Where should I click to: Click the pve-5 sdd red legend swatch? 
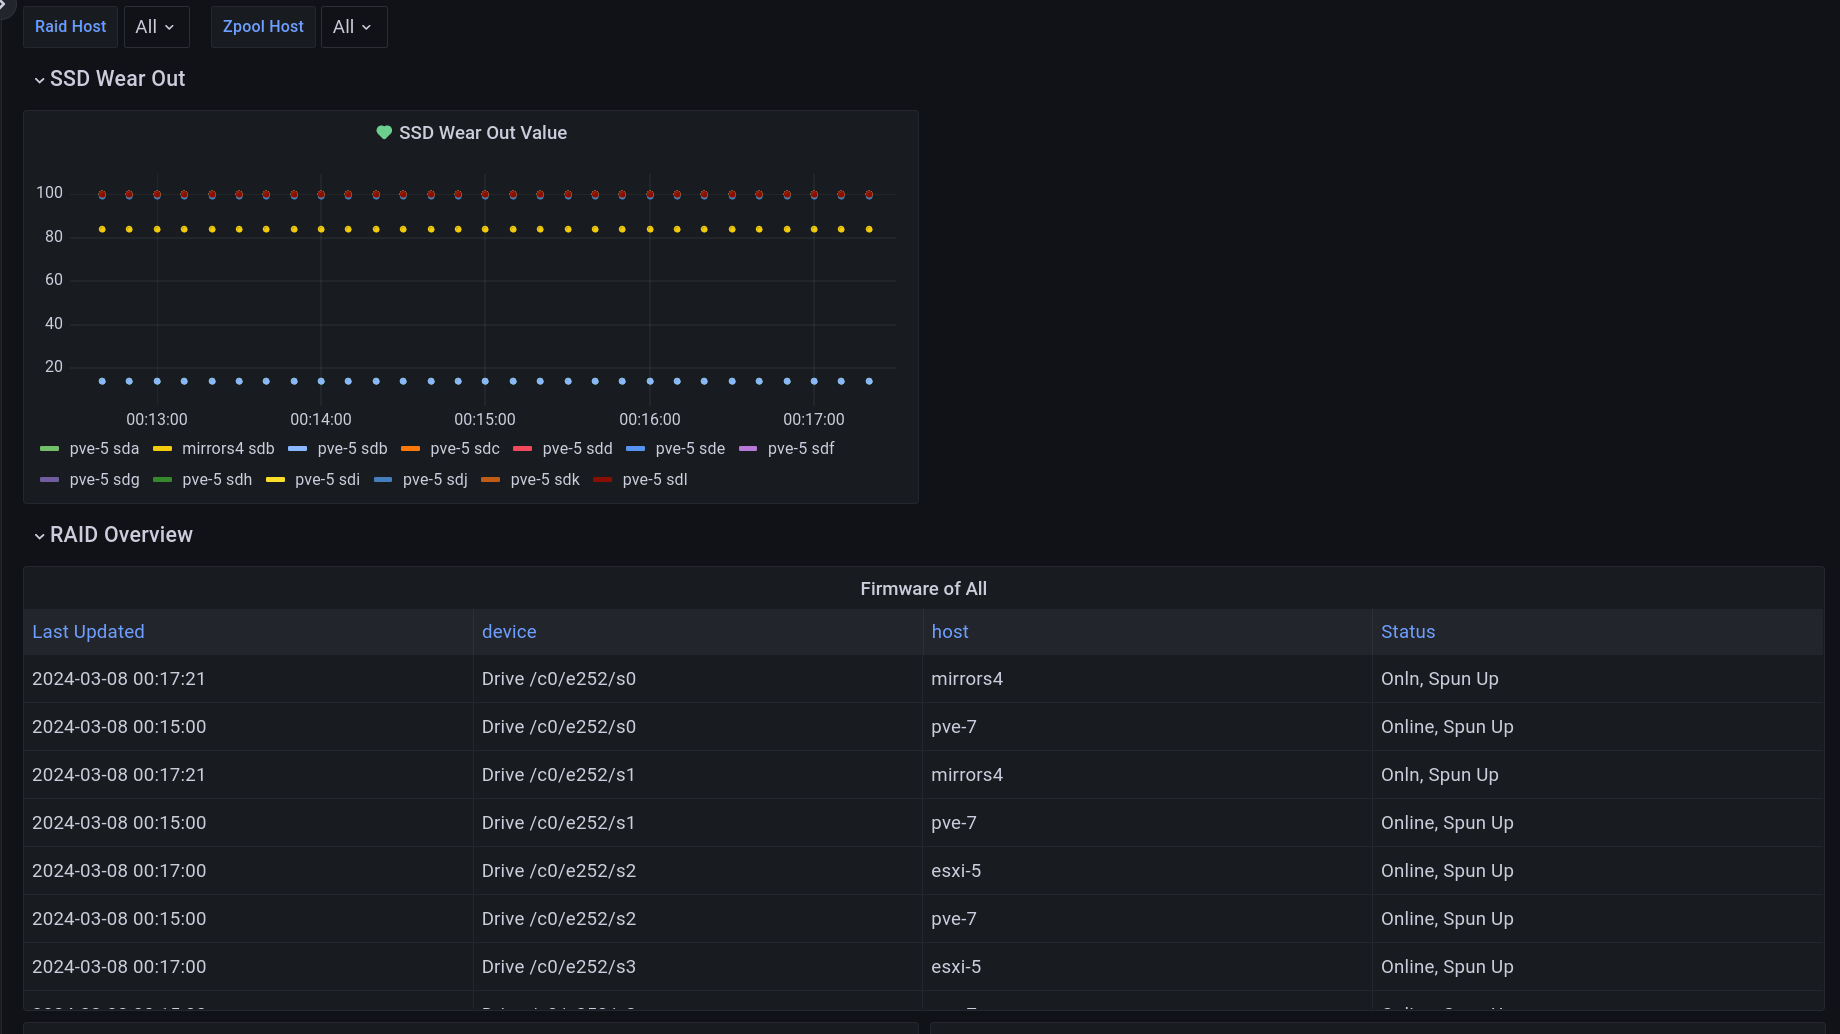pyautogui.click(x=522, y=449)
